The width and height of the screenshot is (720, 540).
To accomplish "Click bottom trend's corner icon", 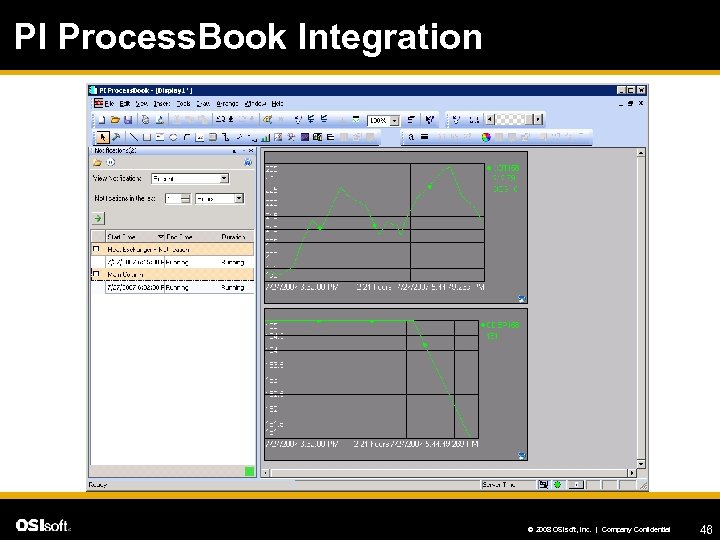I will [x=522, y=456].
